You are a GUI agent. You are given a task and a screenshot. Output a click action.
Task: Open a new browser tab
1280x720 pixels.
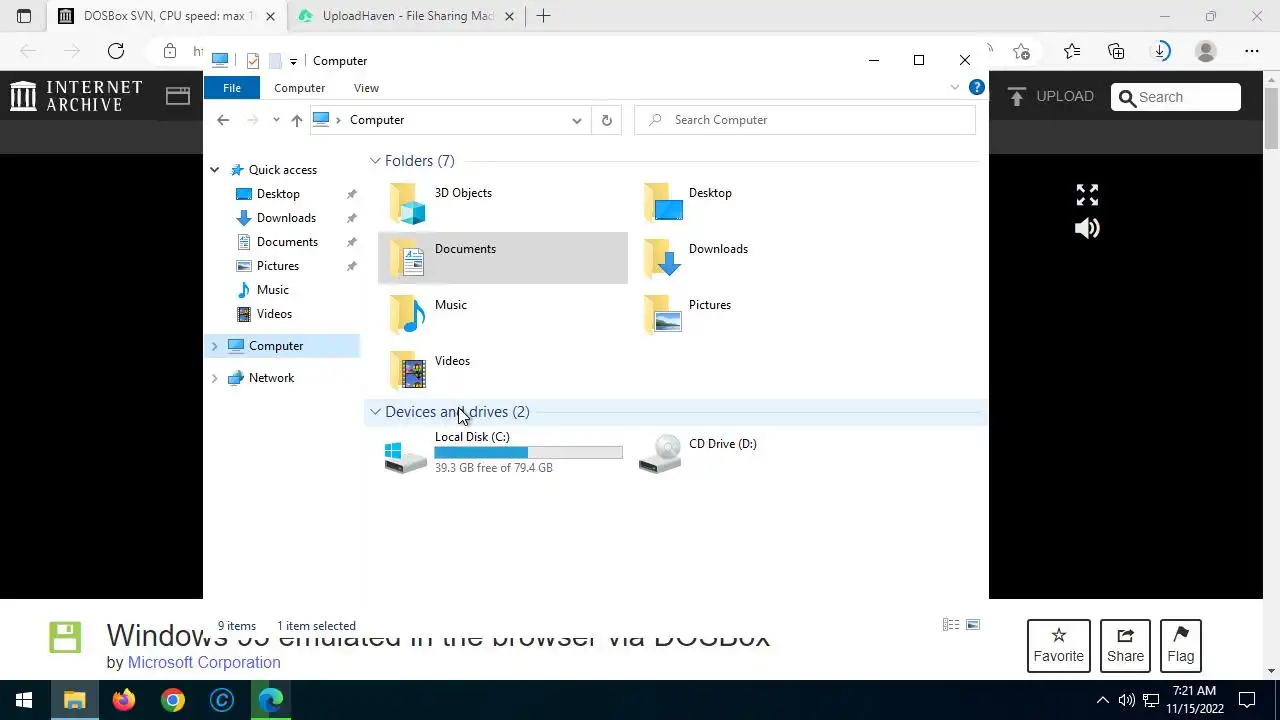[543, 16]
